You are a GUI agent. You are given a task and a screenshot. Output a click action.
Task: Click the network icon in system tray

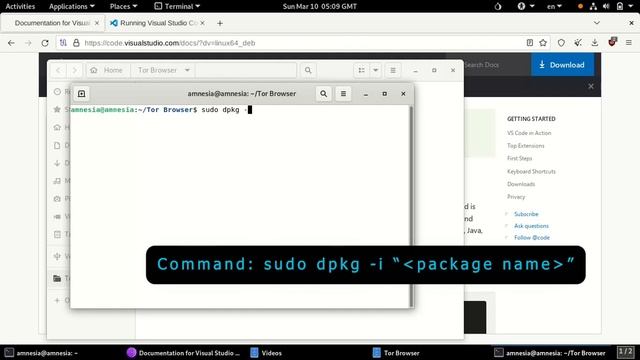[593, 6]
